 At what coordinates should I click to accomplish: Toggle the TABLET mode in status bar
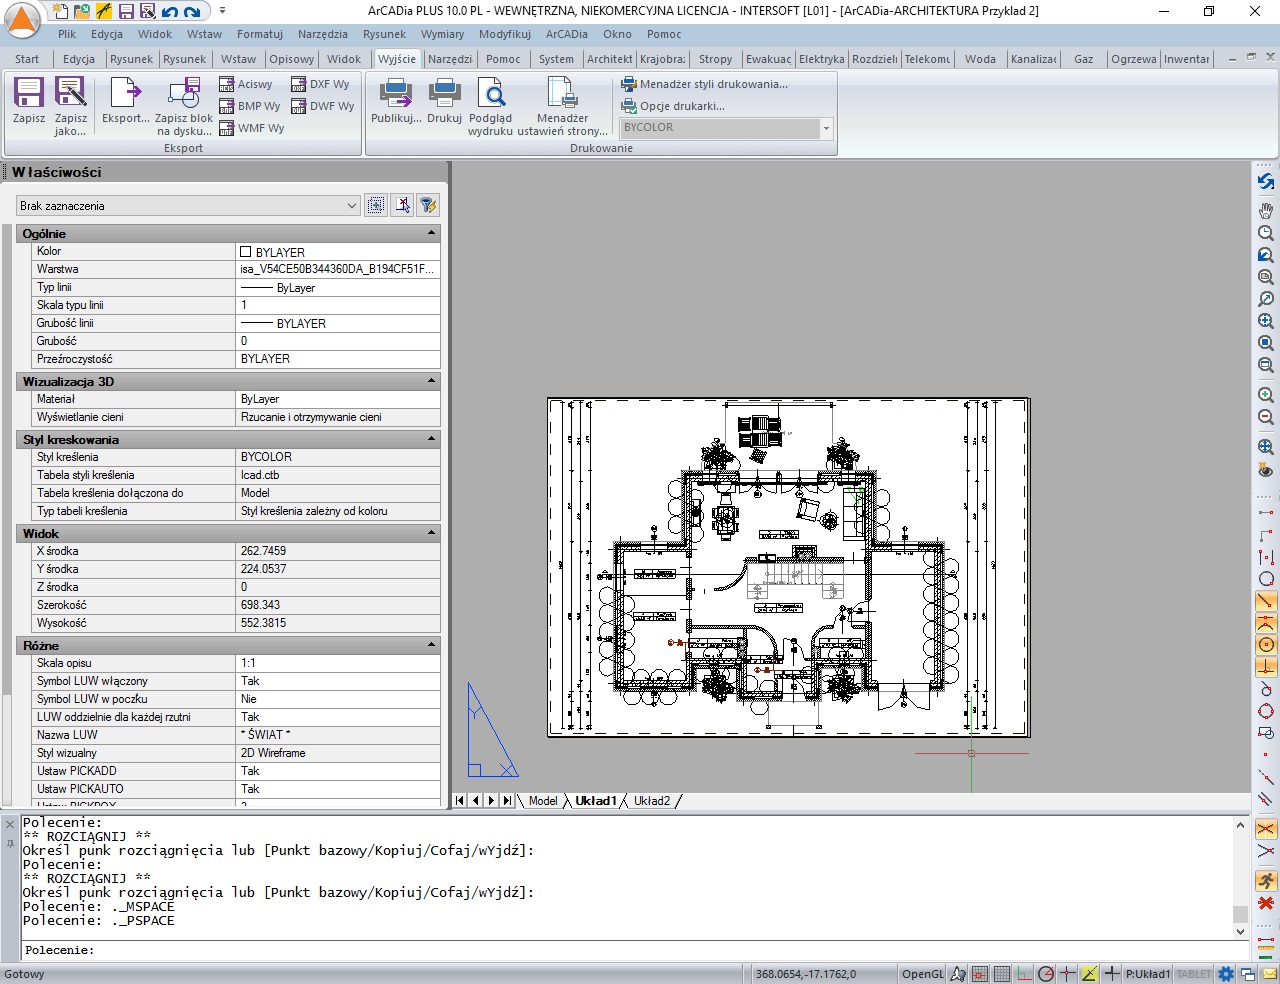1194,974
